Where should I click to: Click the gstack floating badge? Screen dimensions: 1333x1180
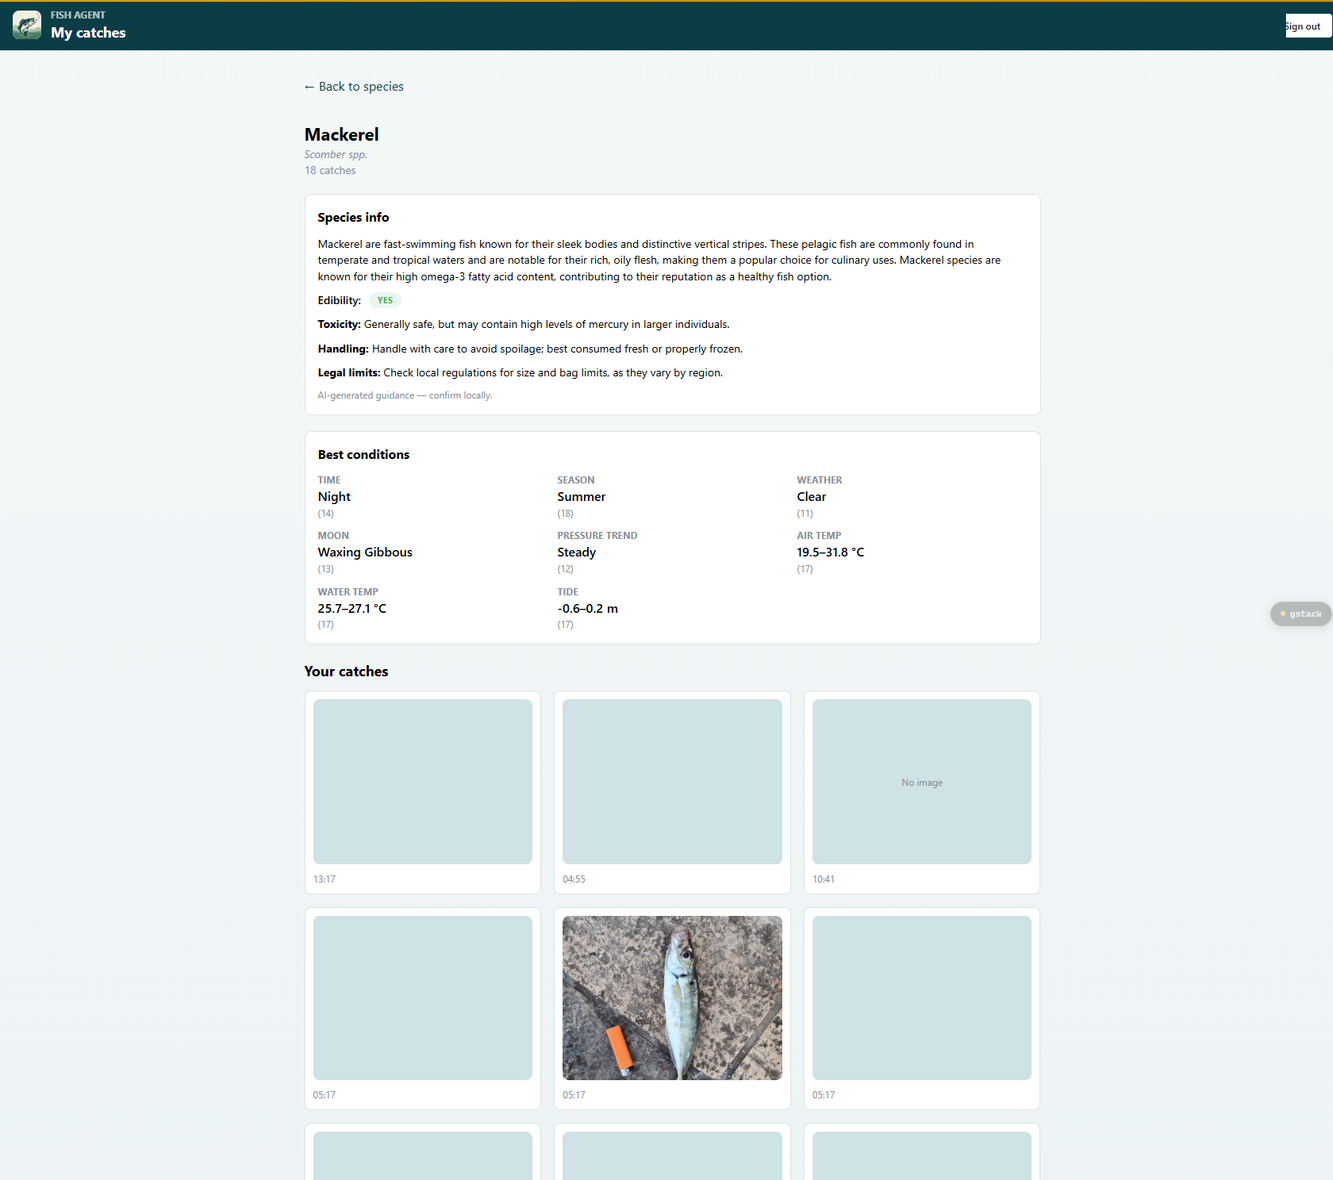(1301, 614)
